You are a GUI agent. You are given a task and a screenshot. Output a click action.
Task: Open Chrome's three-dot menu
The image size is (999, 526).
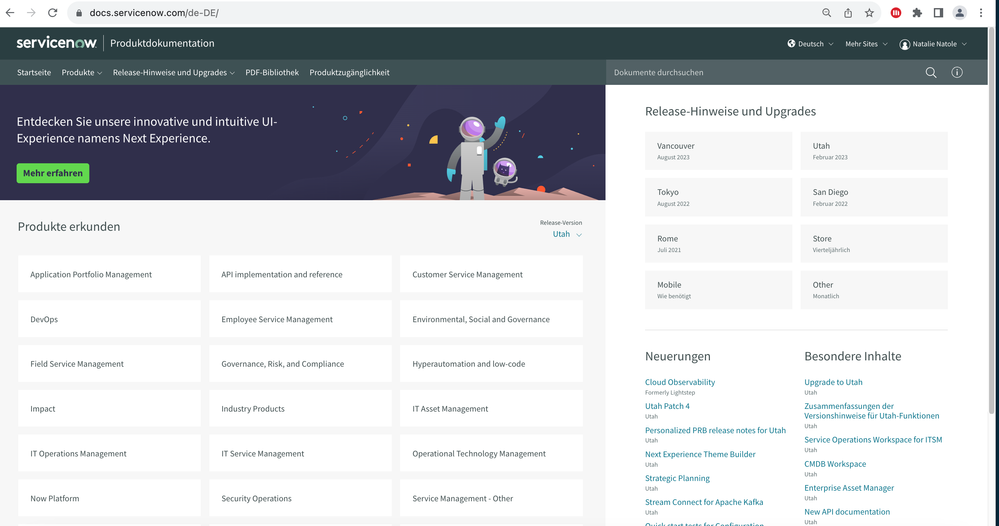981,13
